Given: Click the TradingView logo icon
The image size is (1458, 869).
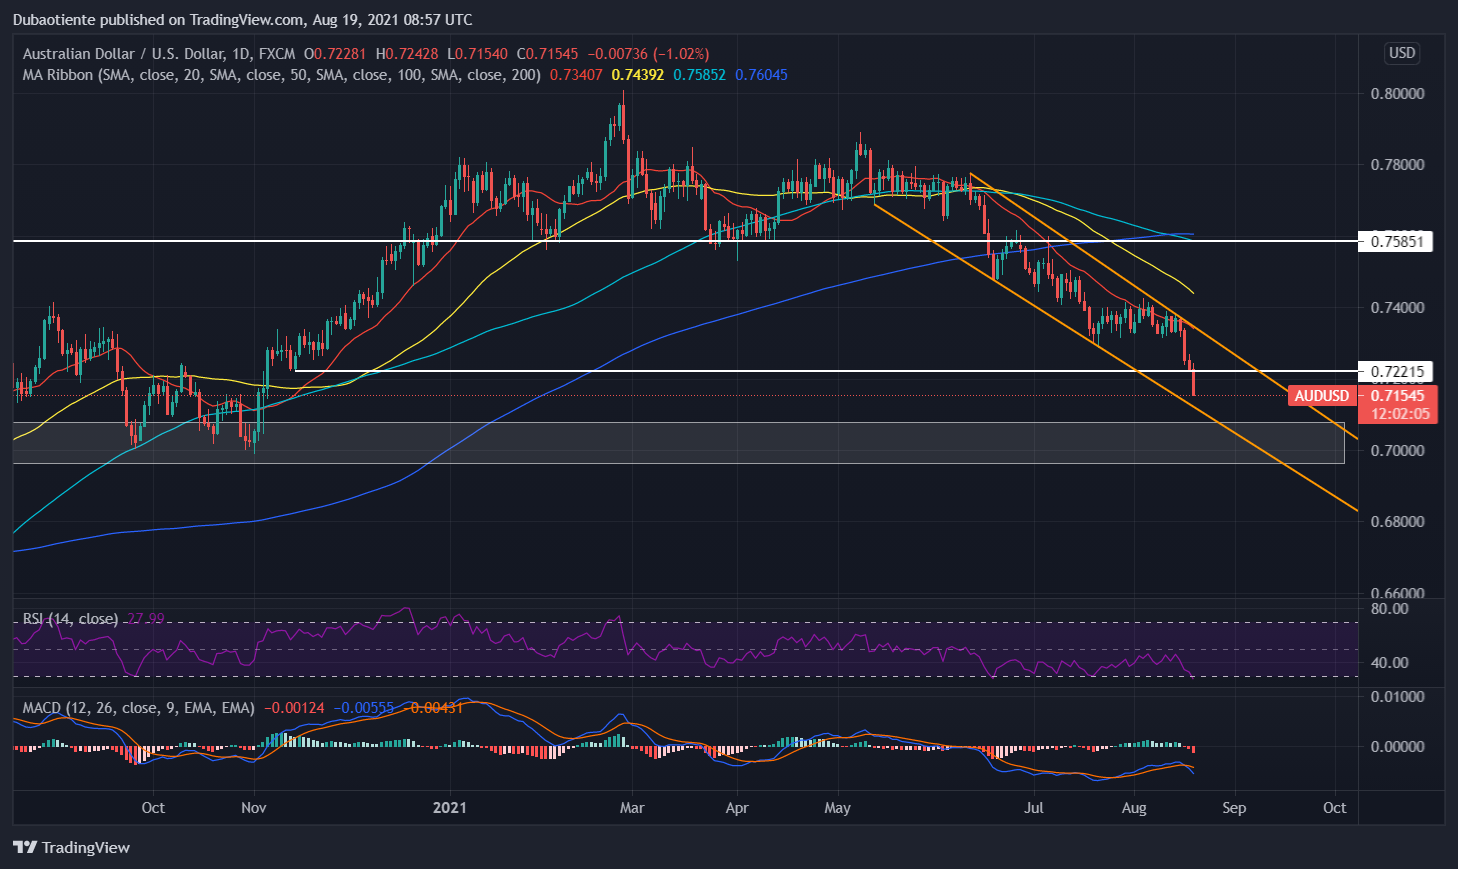Looking at the screenshot, I should pyautogui.click(x=25, y=848).
